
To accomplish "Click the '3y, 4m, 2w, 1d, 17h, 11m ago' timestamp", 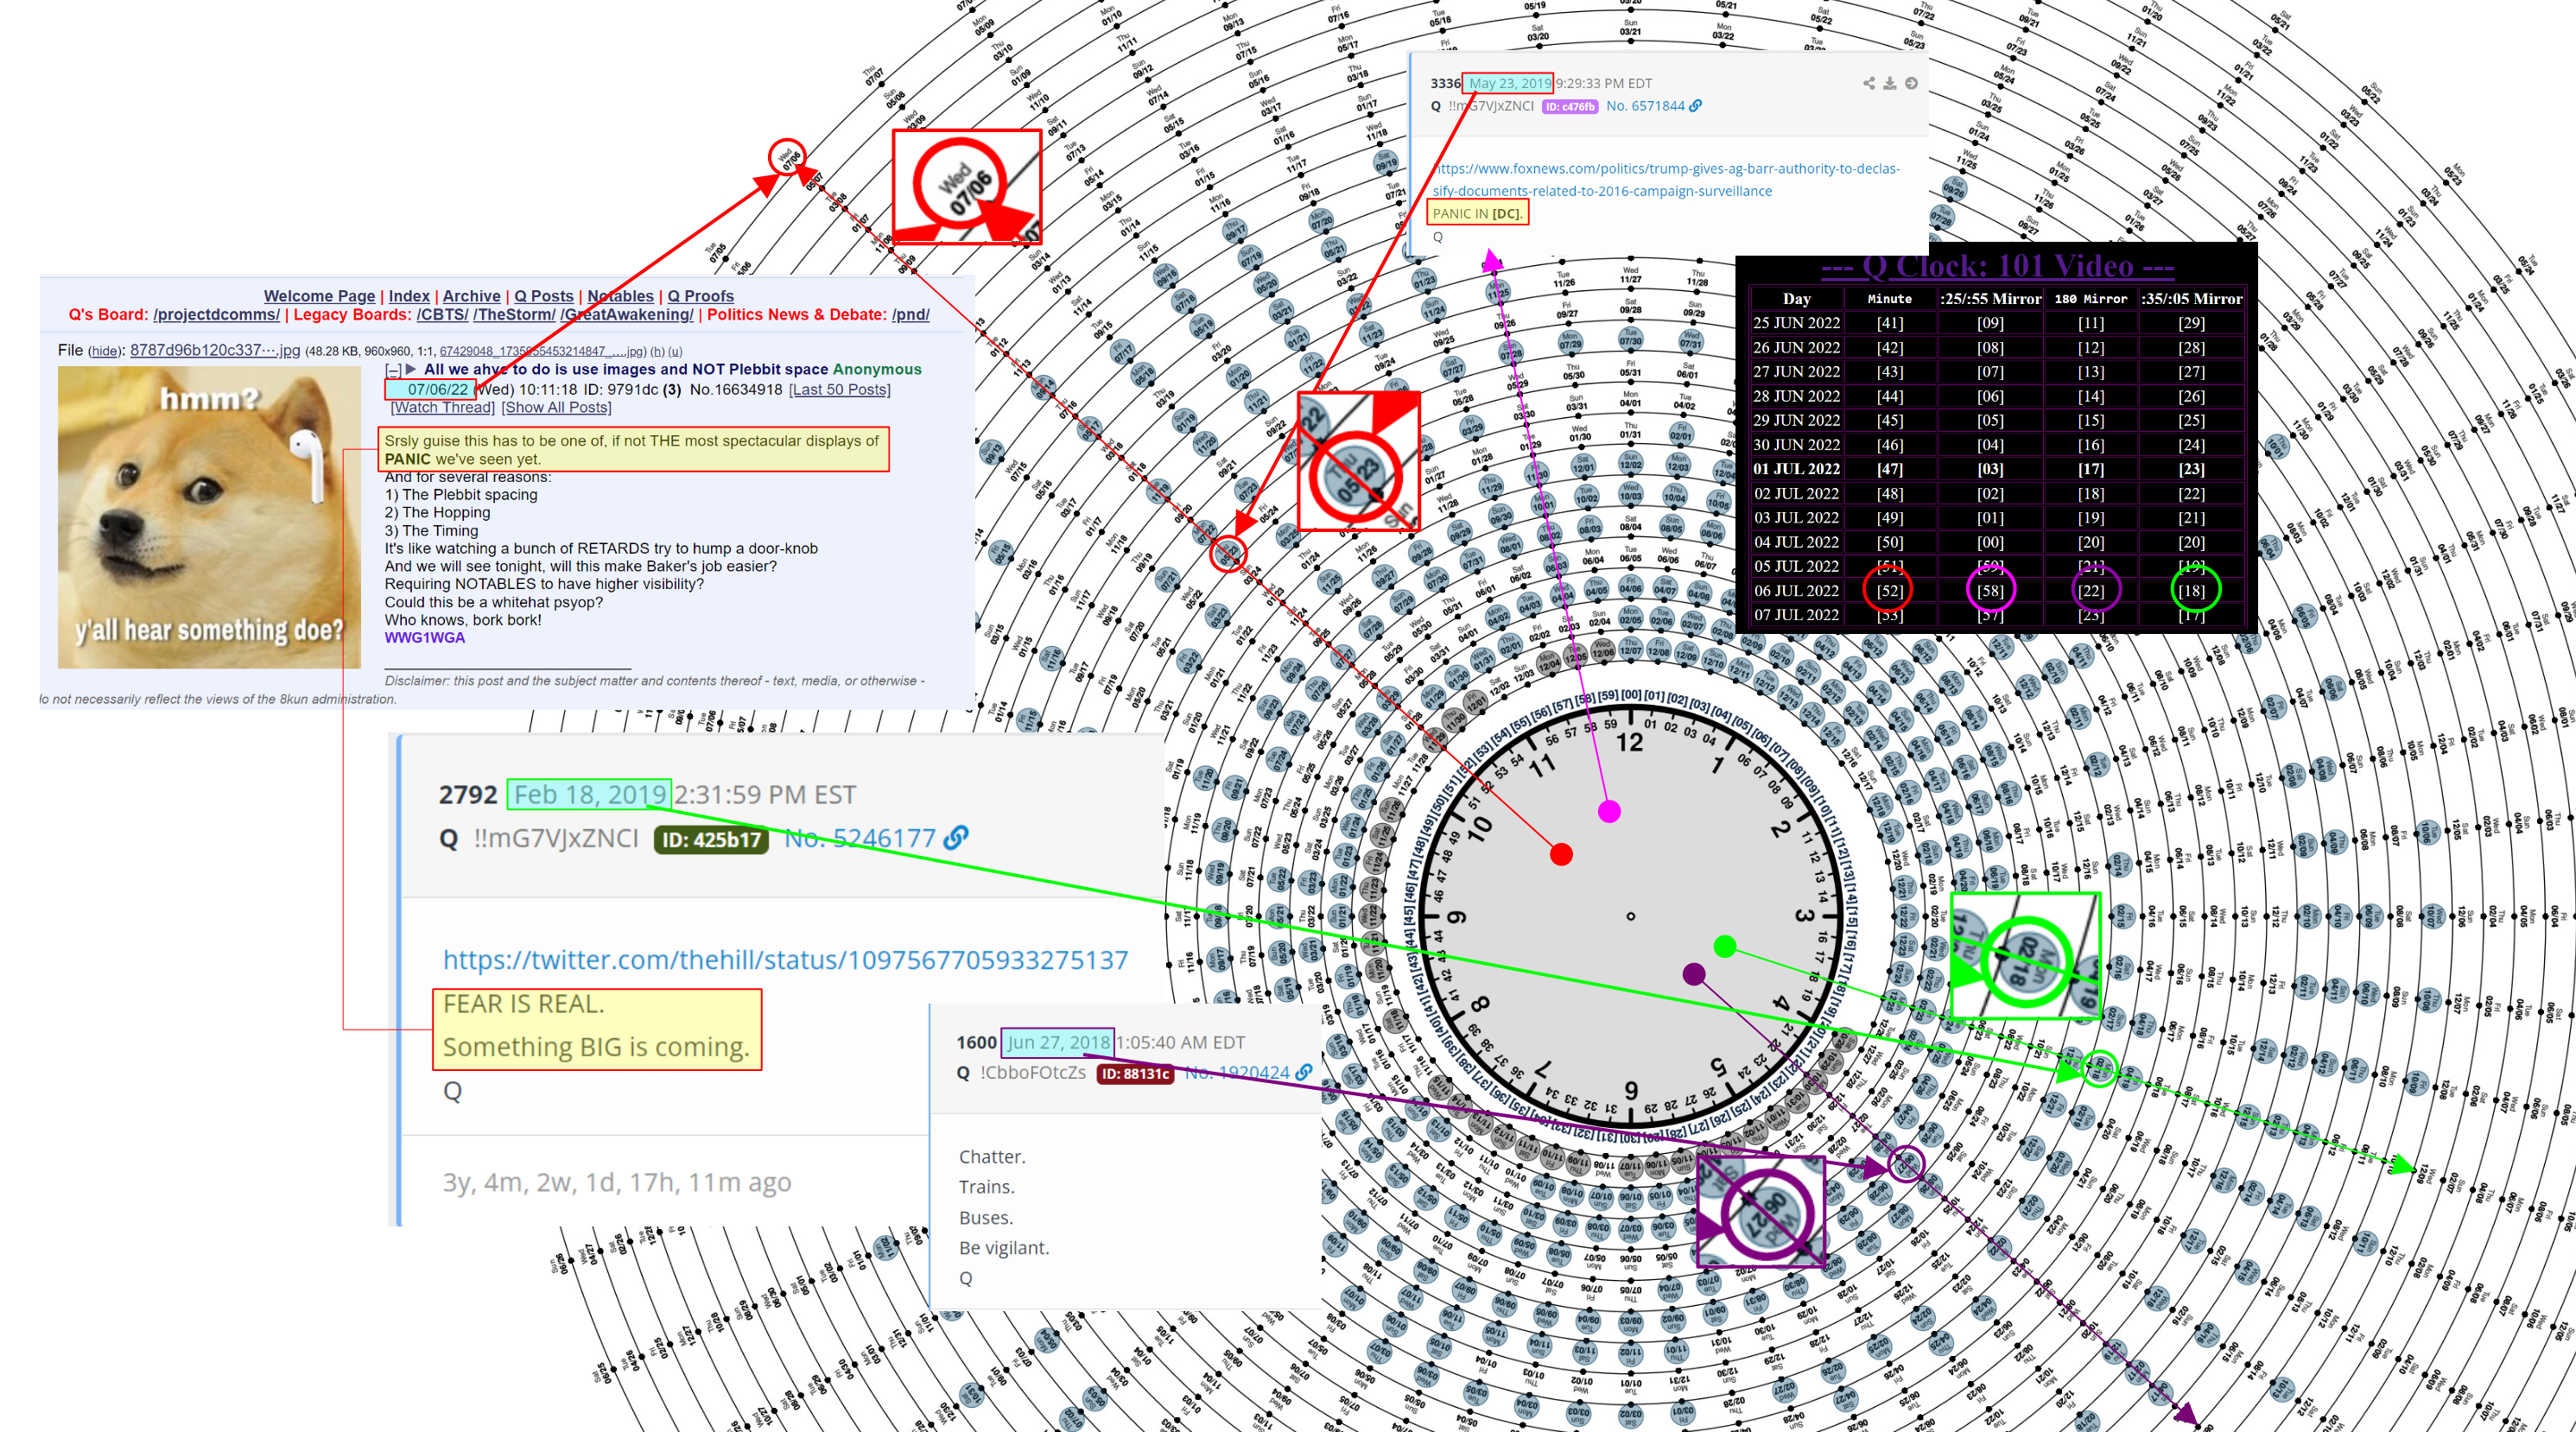I will (x=617, y=1183).
